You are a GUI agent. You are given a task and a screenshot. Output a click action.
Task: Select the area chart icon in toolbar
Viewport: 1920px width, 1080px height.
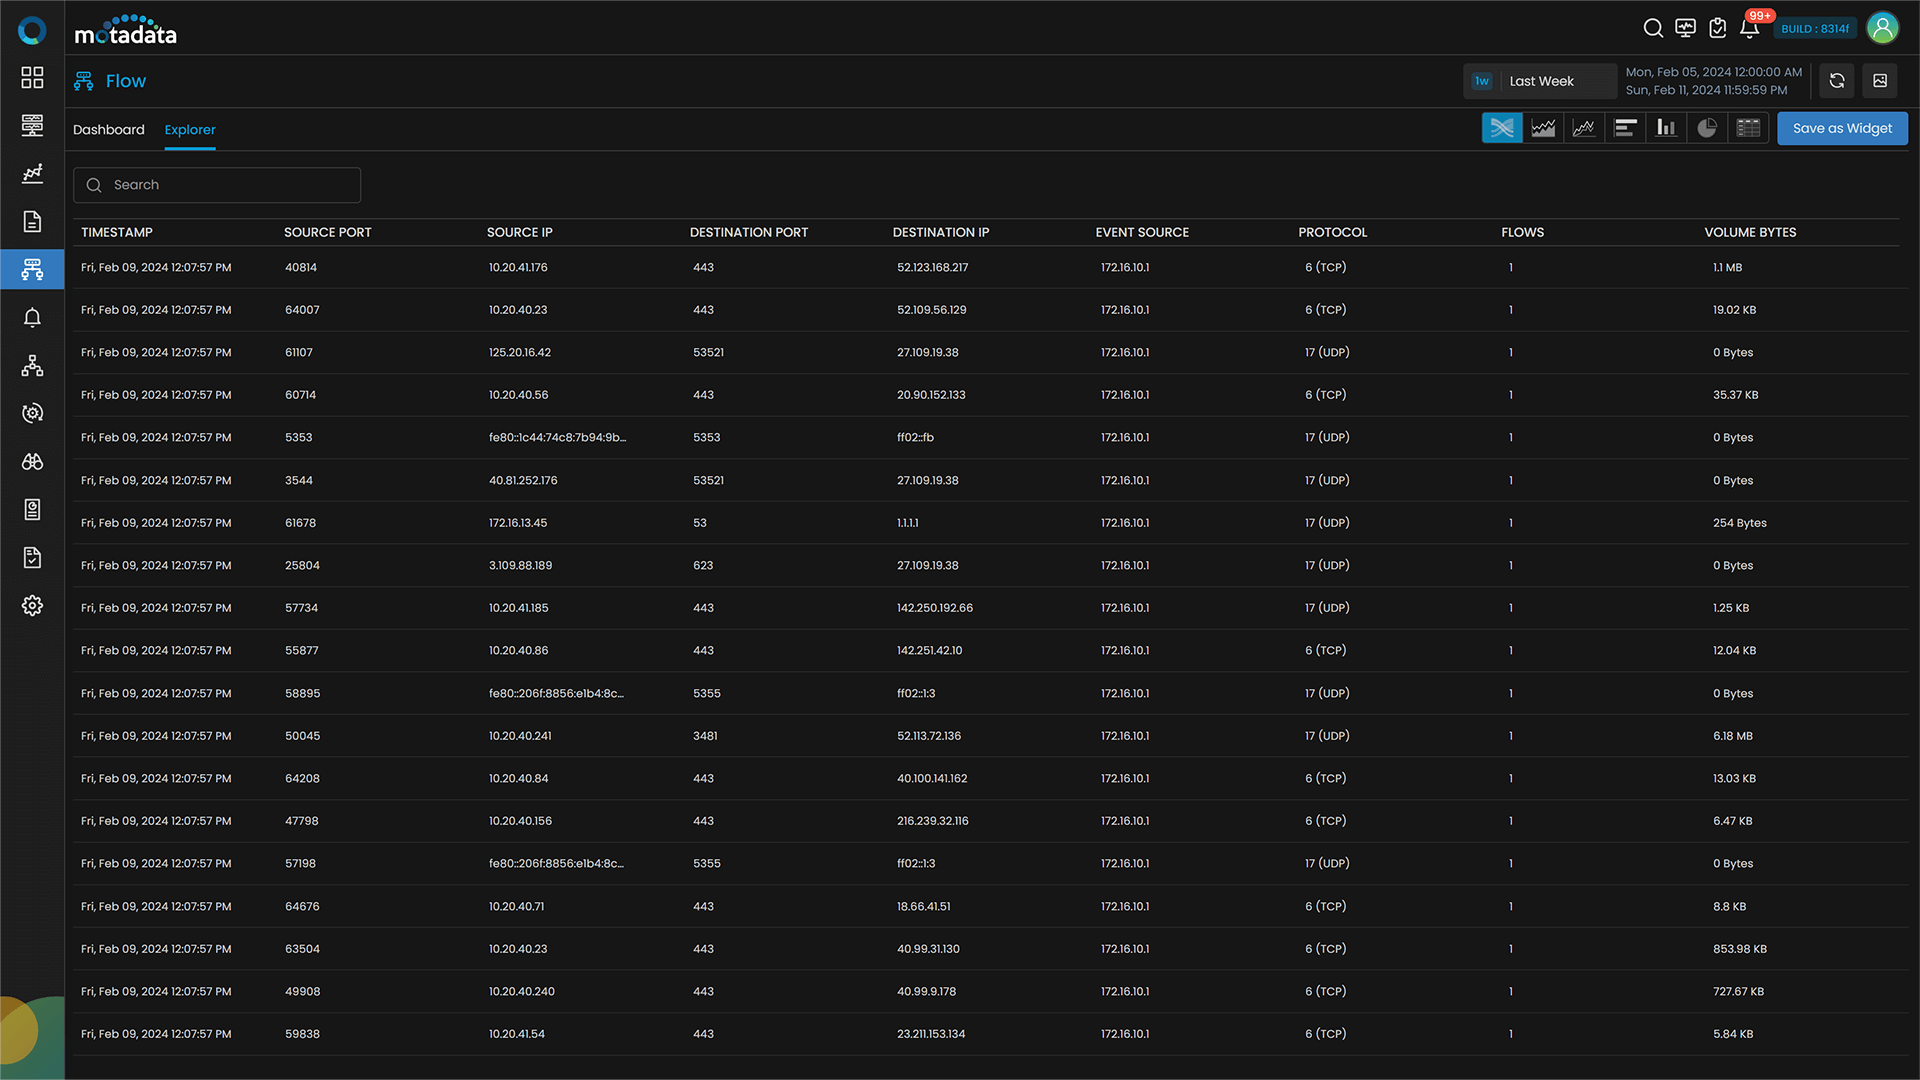[x=1543, y=128]
